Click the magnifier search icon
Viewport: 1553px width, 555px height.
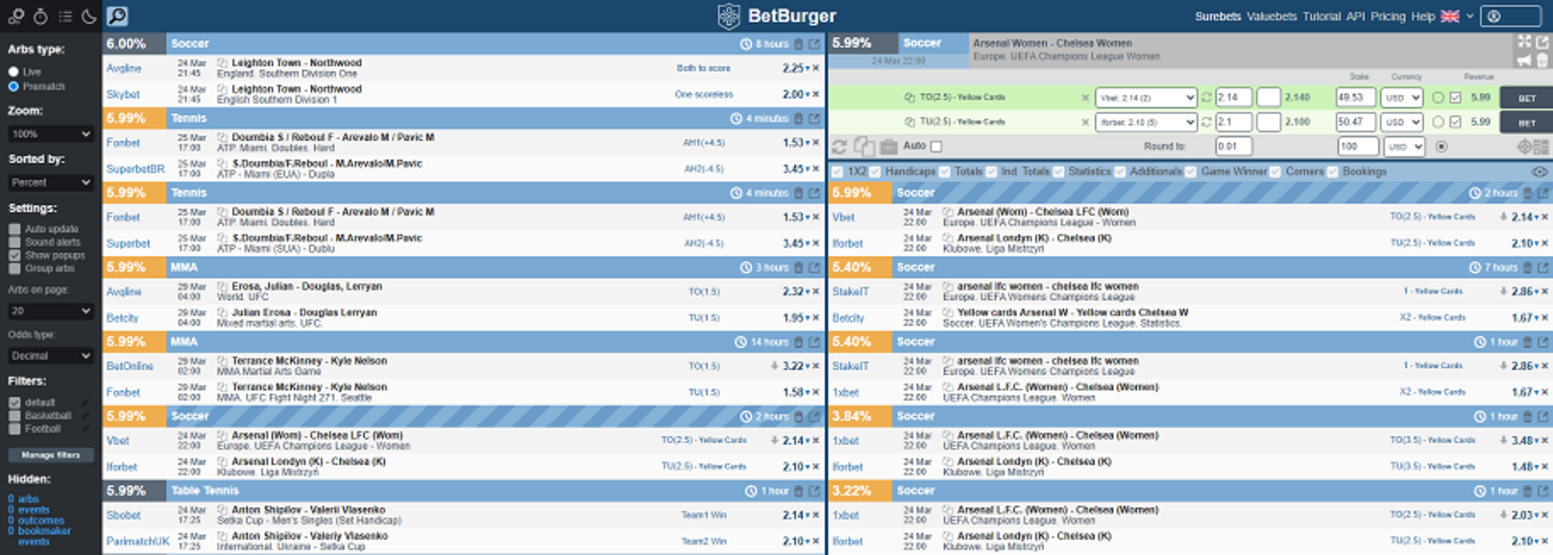click(117, 16)
